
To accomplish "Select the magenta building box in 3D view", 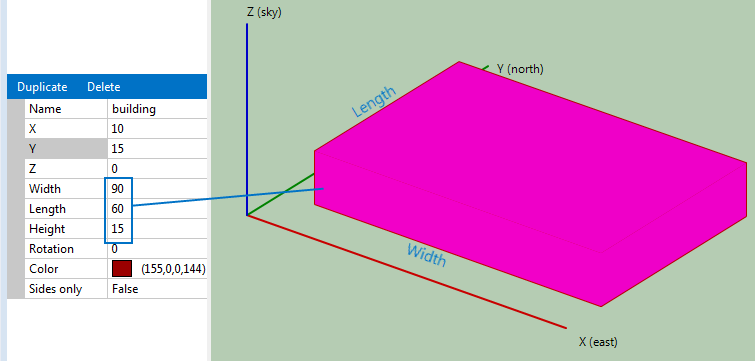I will pos(530,183).
